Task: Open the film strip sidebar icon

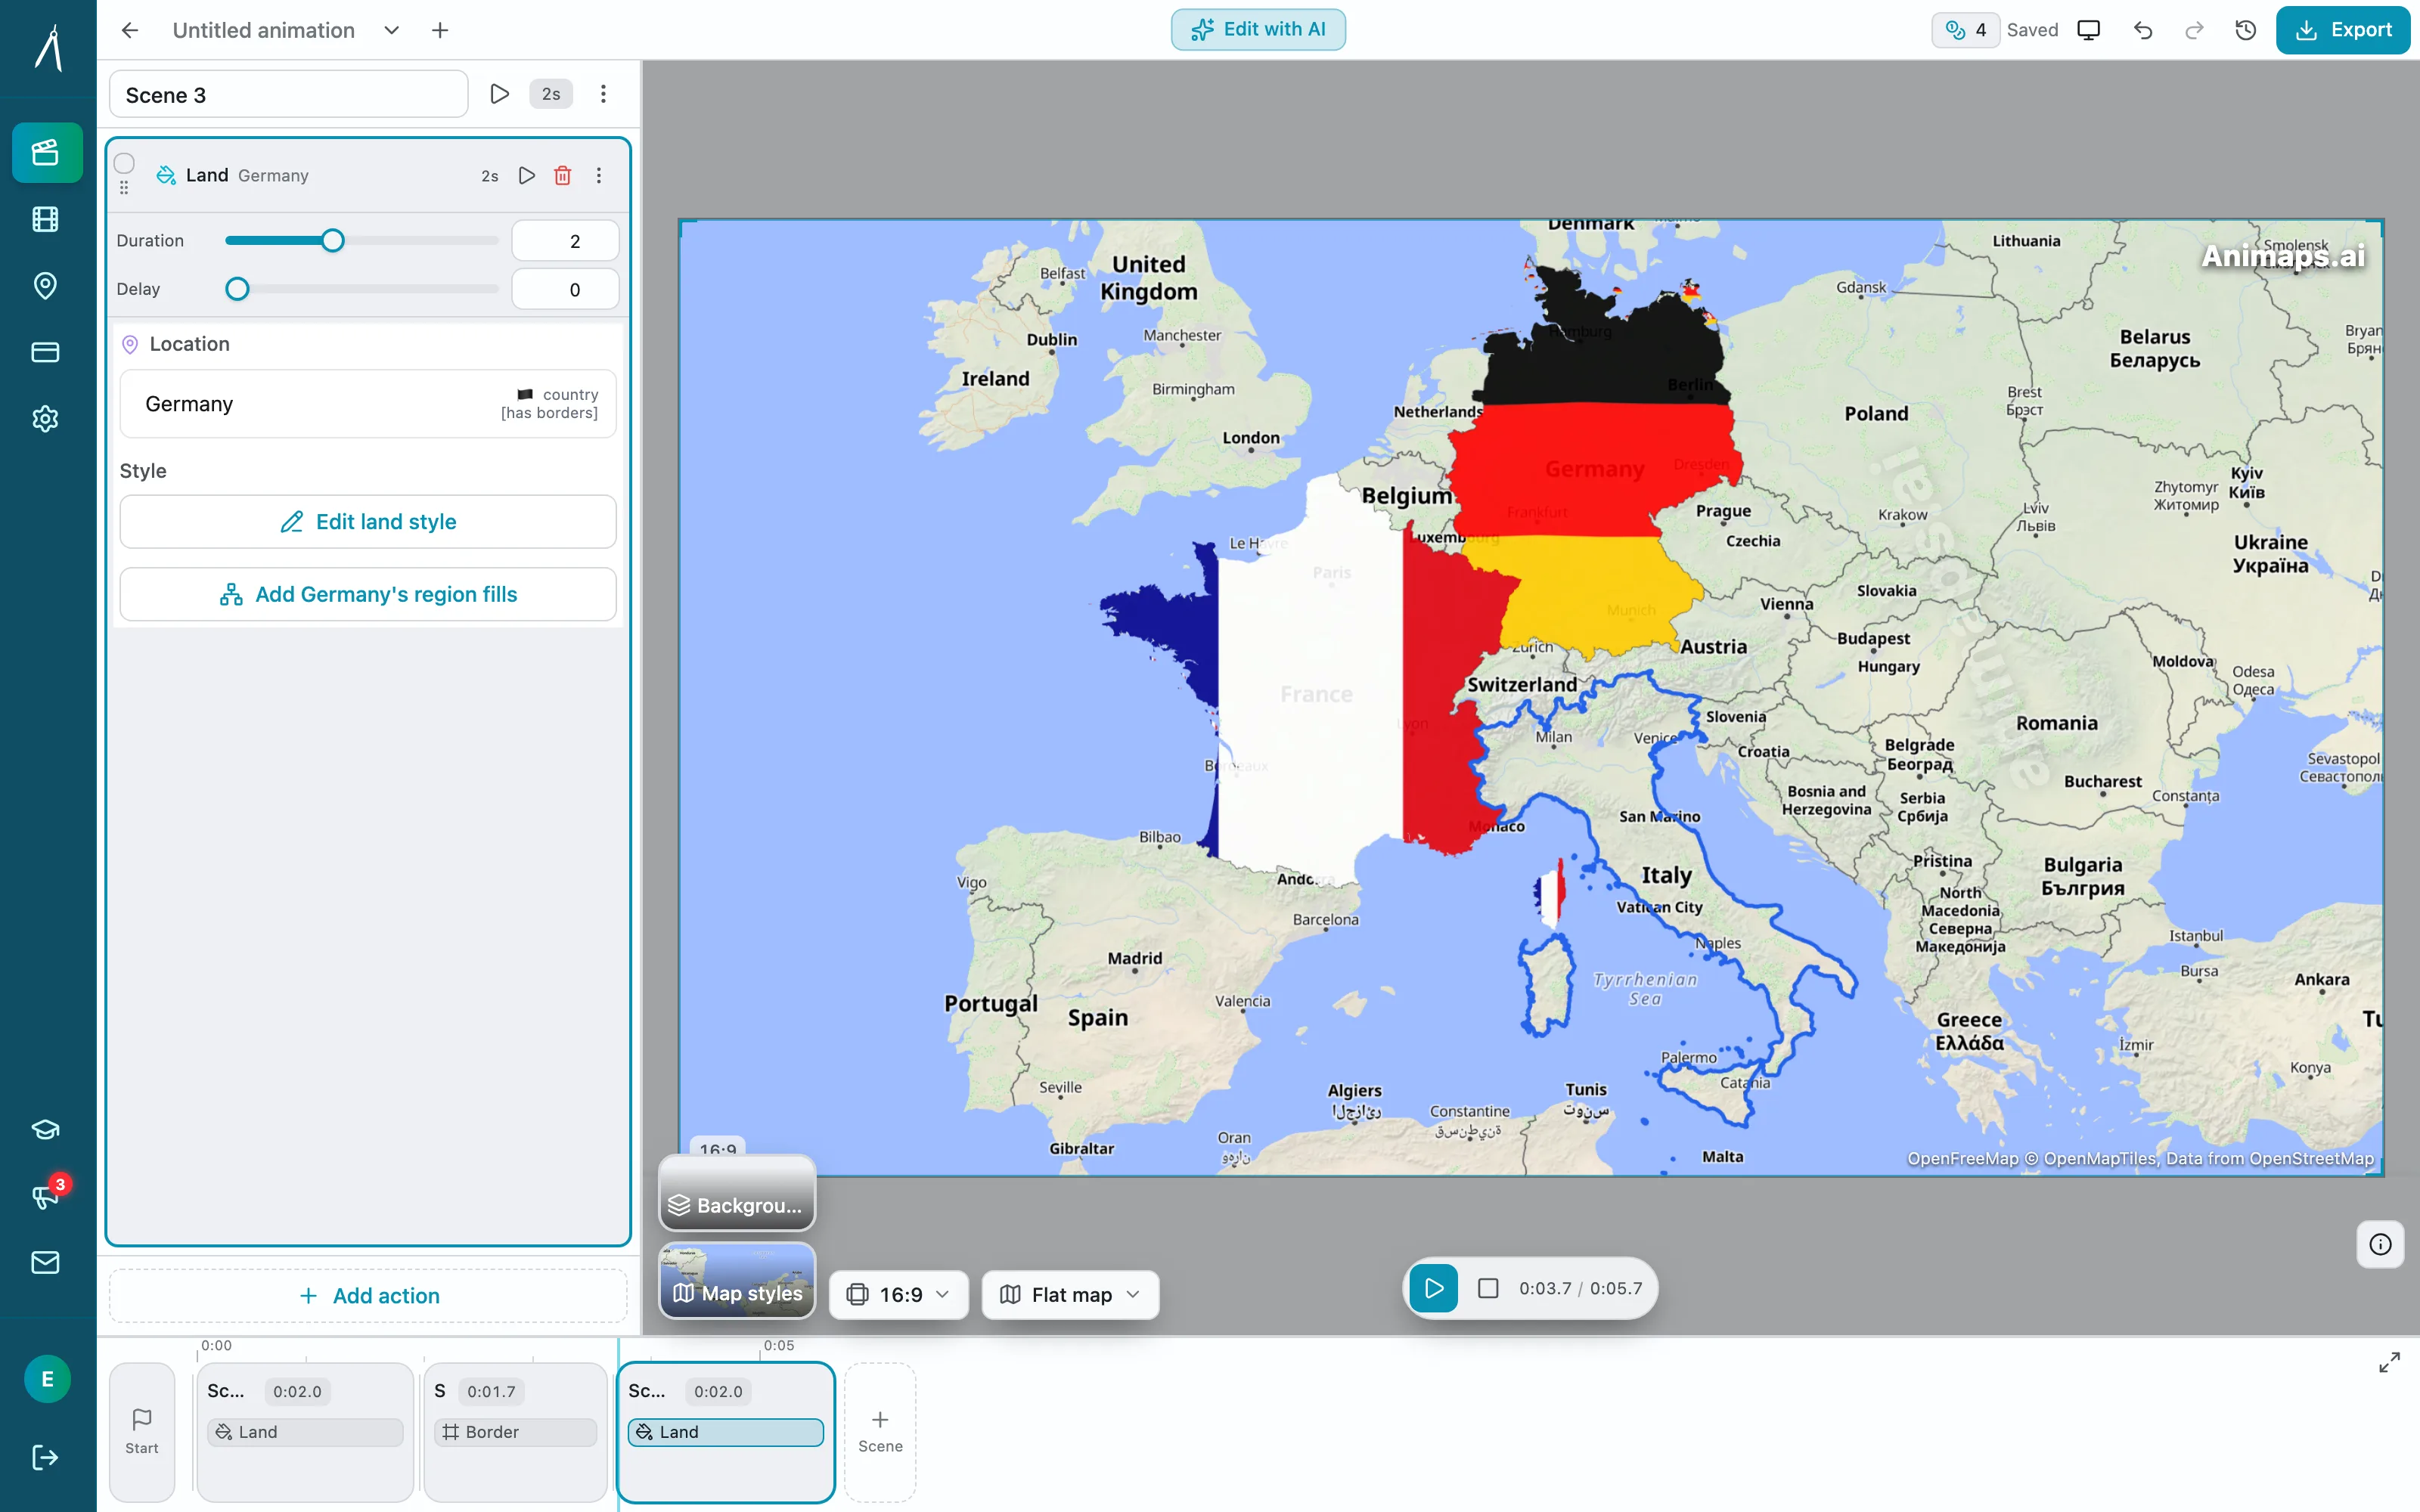Action: pyautogui.click(x=46, y=219)
